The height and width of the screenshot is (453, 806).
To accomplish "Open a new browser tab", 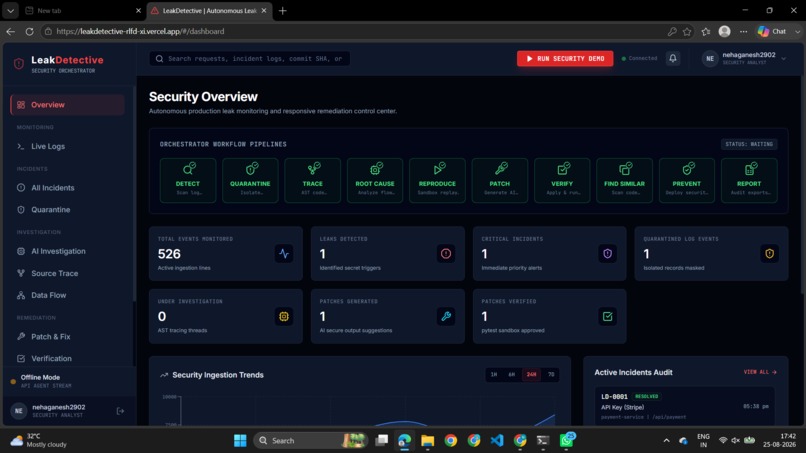I will click(x=282, y=10).
